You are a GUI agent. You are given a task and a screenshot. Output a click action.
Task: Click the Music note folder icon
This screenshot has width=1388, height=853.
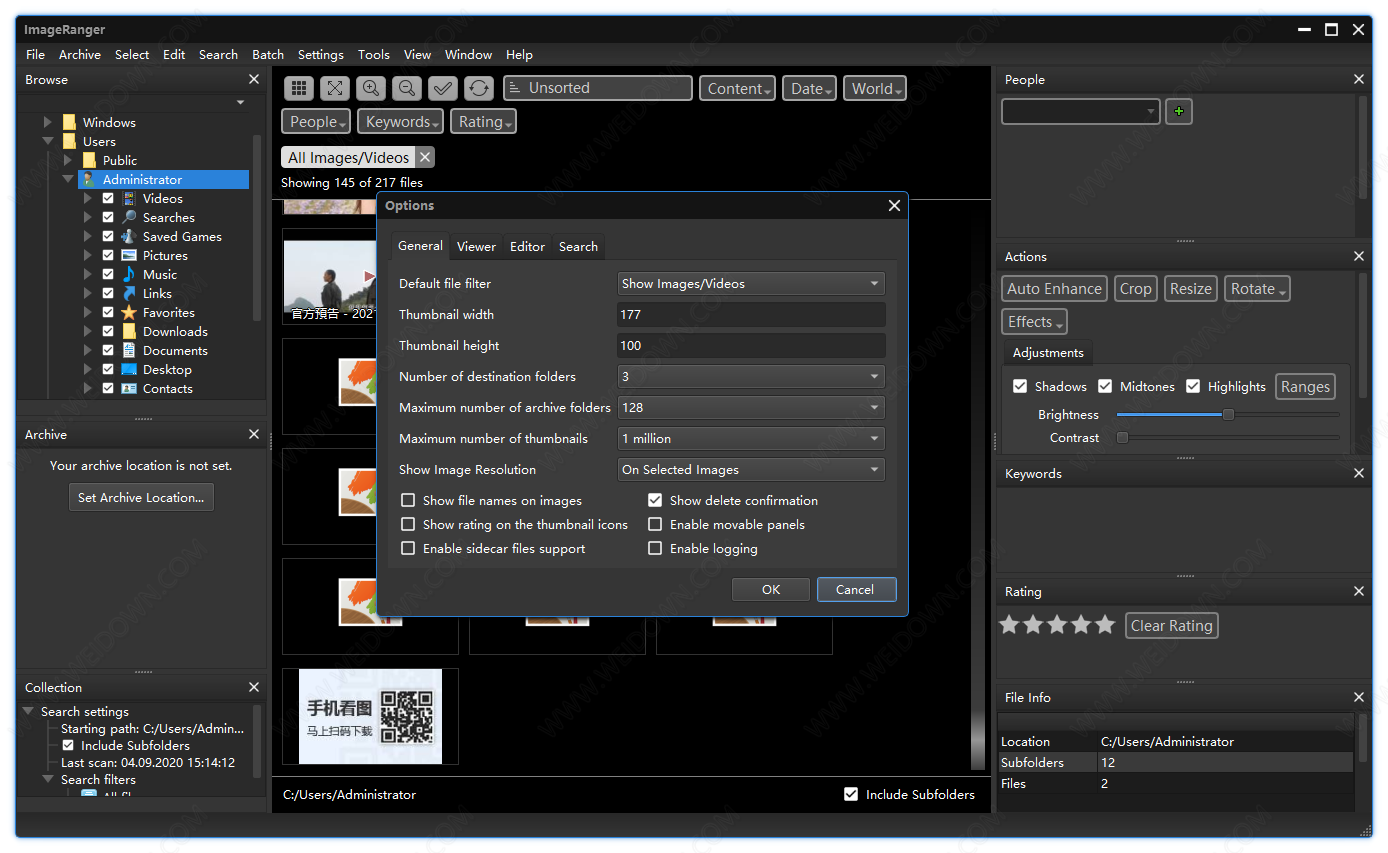point(129,275)
